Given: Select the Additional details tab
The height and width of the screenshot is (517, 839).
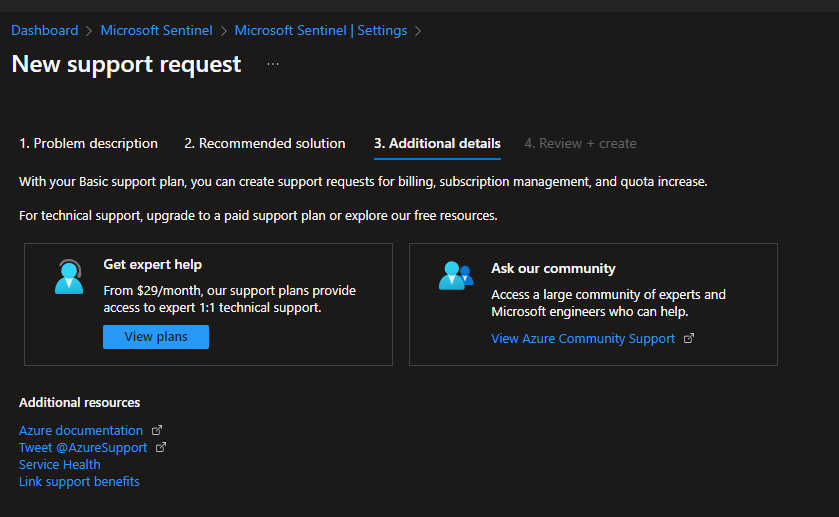Looking at the screenshot, I should coord(437,144).
